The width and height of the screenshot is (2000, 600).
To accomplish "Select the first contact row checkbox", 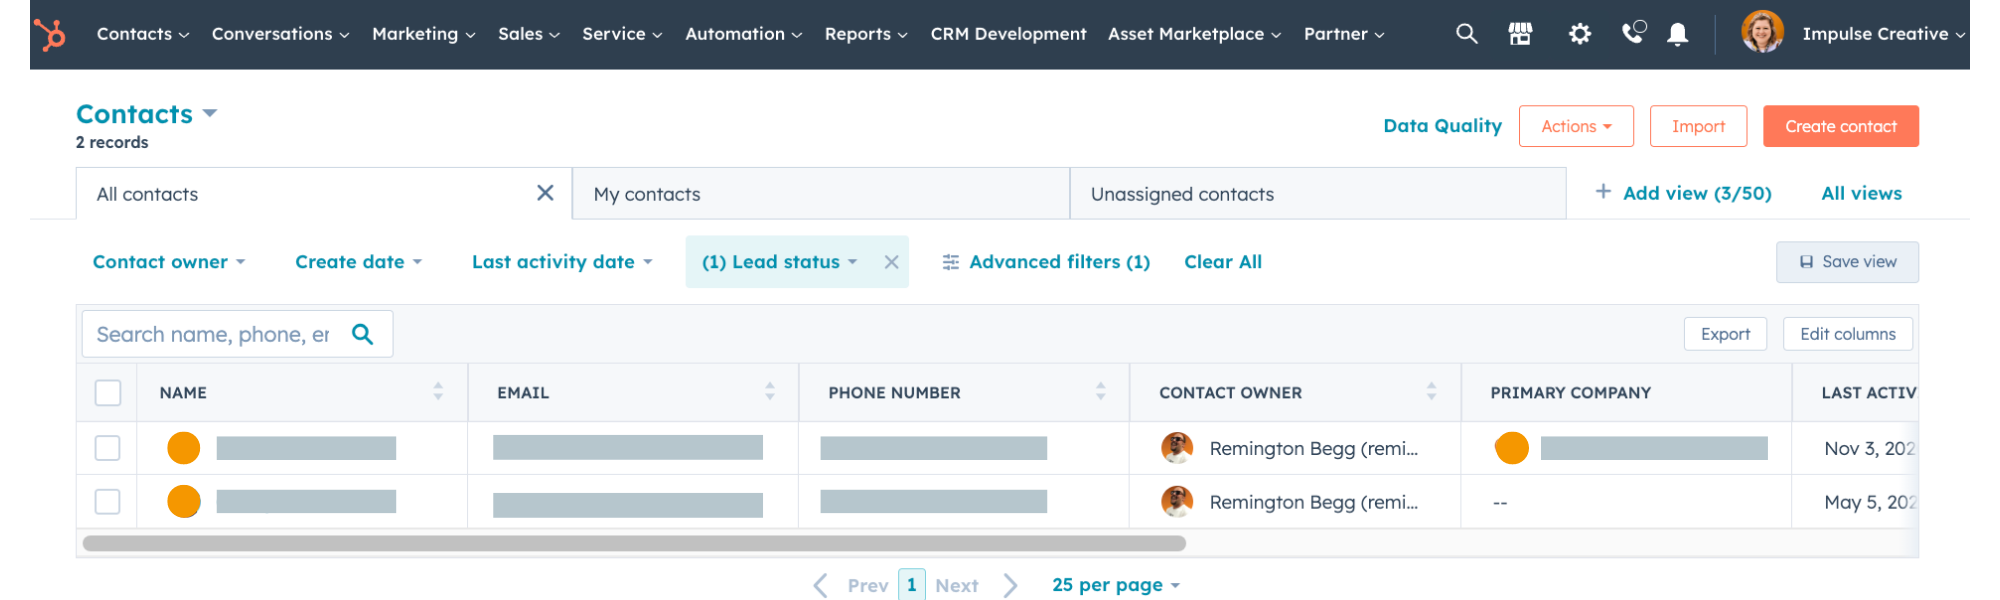I will pyautogui.click(x=108, y=448).
